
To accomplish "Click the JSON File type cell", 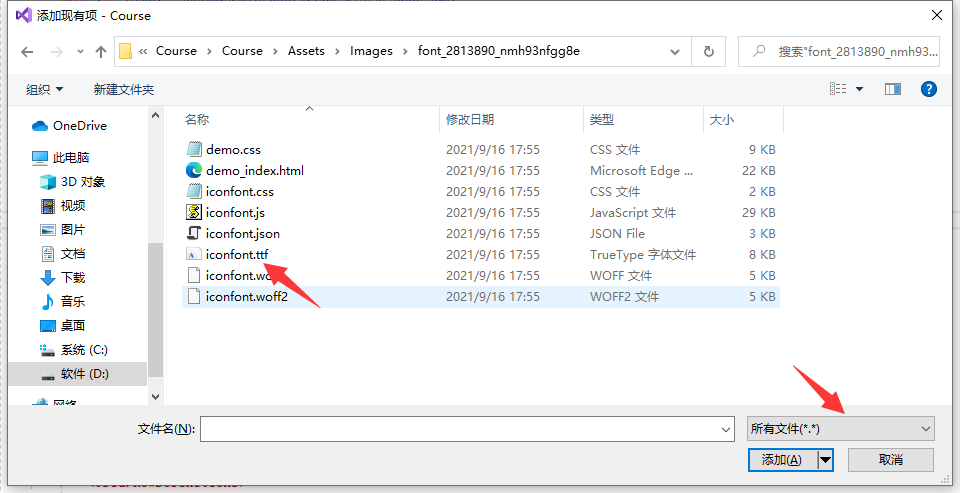I will coord(617,233).
